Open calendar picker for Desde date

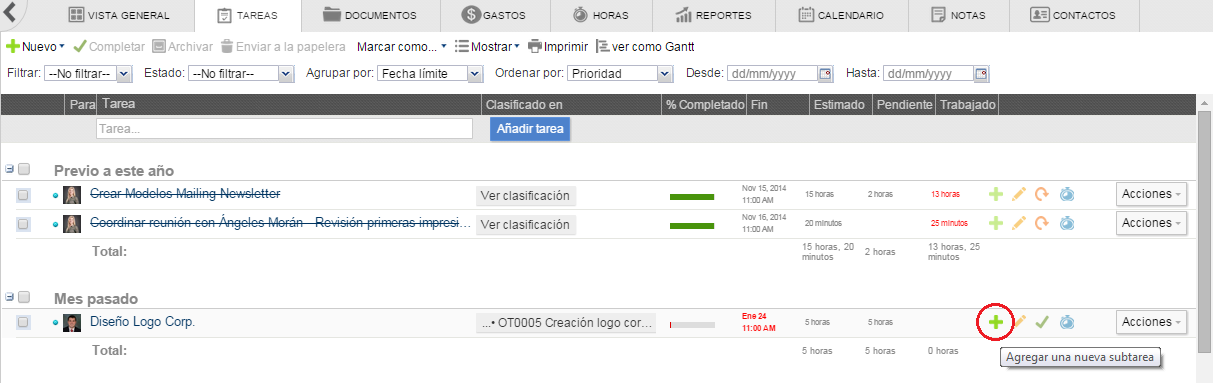[825, 73]
